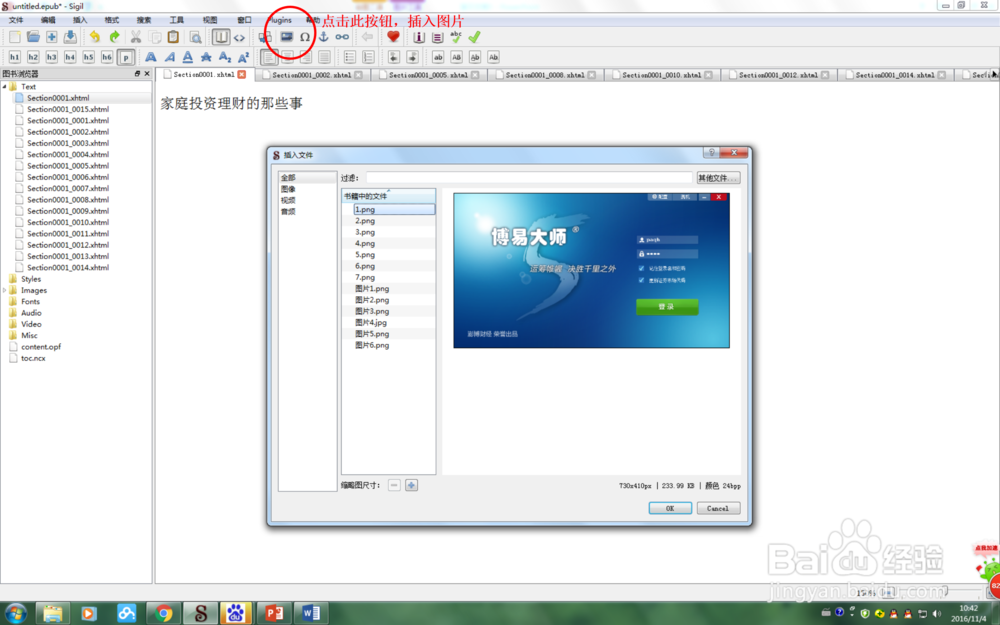Switch to Section0001_0008.xhtml tab
Screen dimensions: 1000x625
pos(545,75)
